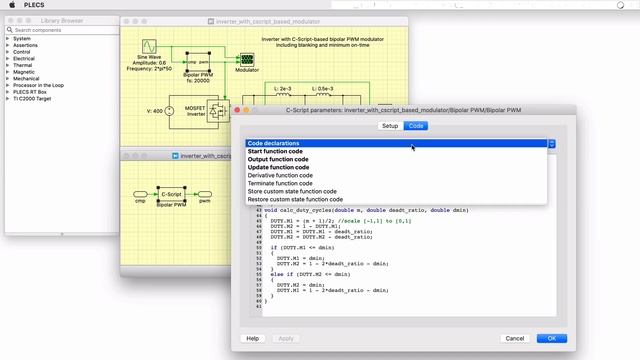640x360 pixels.
Task: Select the Bipolar PWM block in schematic
Action: tap(198, 62)
